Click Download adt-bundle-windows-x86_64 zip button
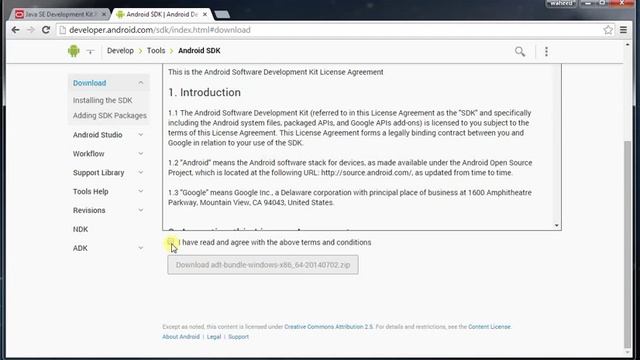640x360 pixels. (263, 265)
